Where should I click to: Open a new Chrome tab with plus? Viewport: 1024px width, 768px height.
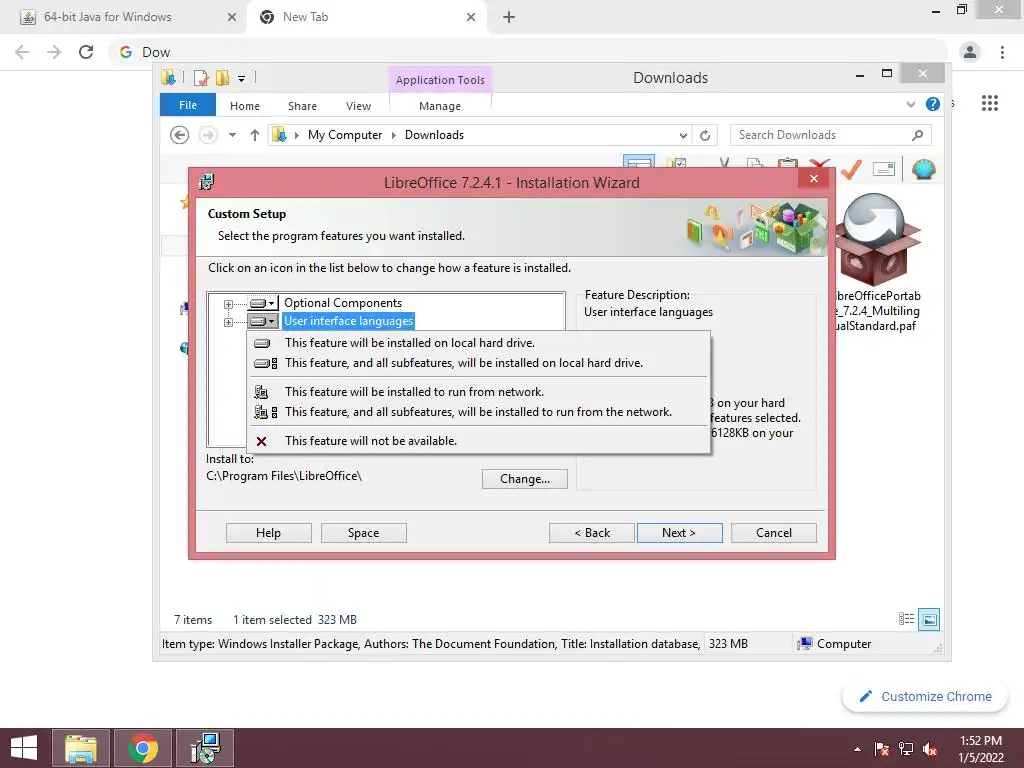509,18
